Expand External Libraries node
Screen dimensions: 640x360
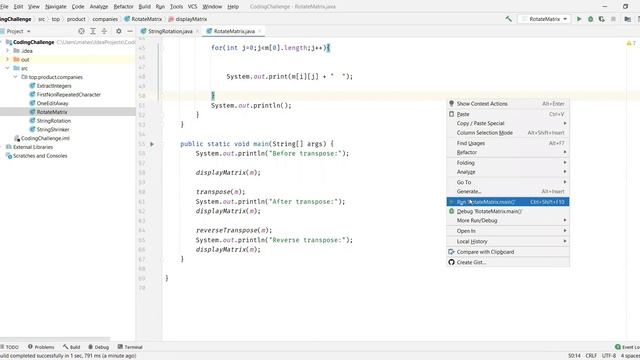pyautogui.click(x=2, y=147)
